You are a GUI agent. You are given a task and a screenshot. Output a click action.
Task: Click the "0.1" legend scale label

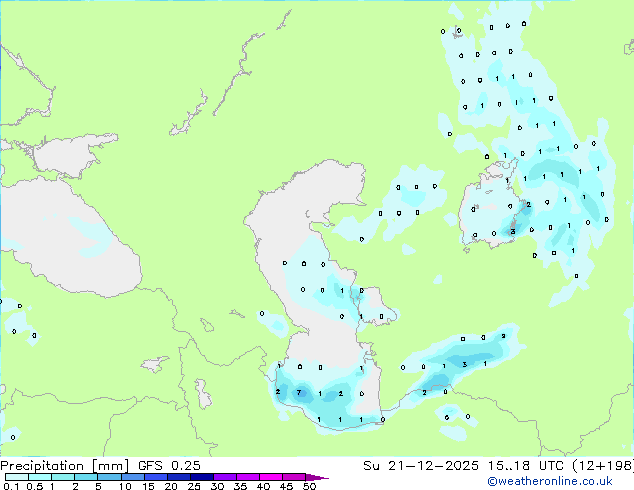pyautogui.click(x=11, y=486)
